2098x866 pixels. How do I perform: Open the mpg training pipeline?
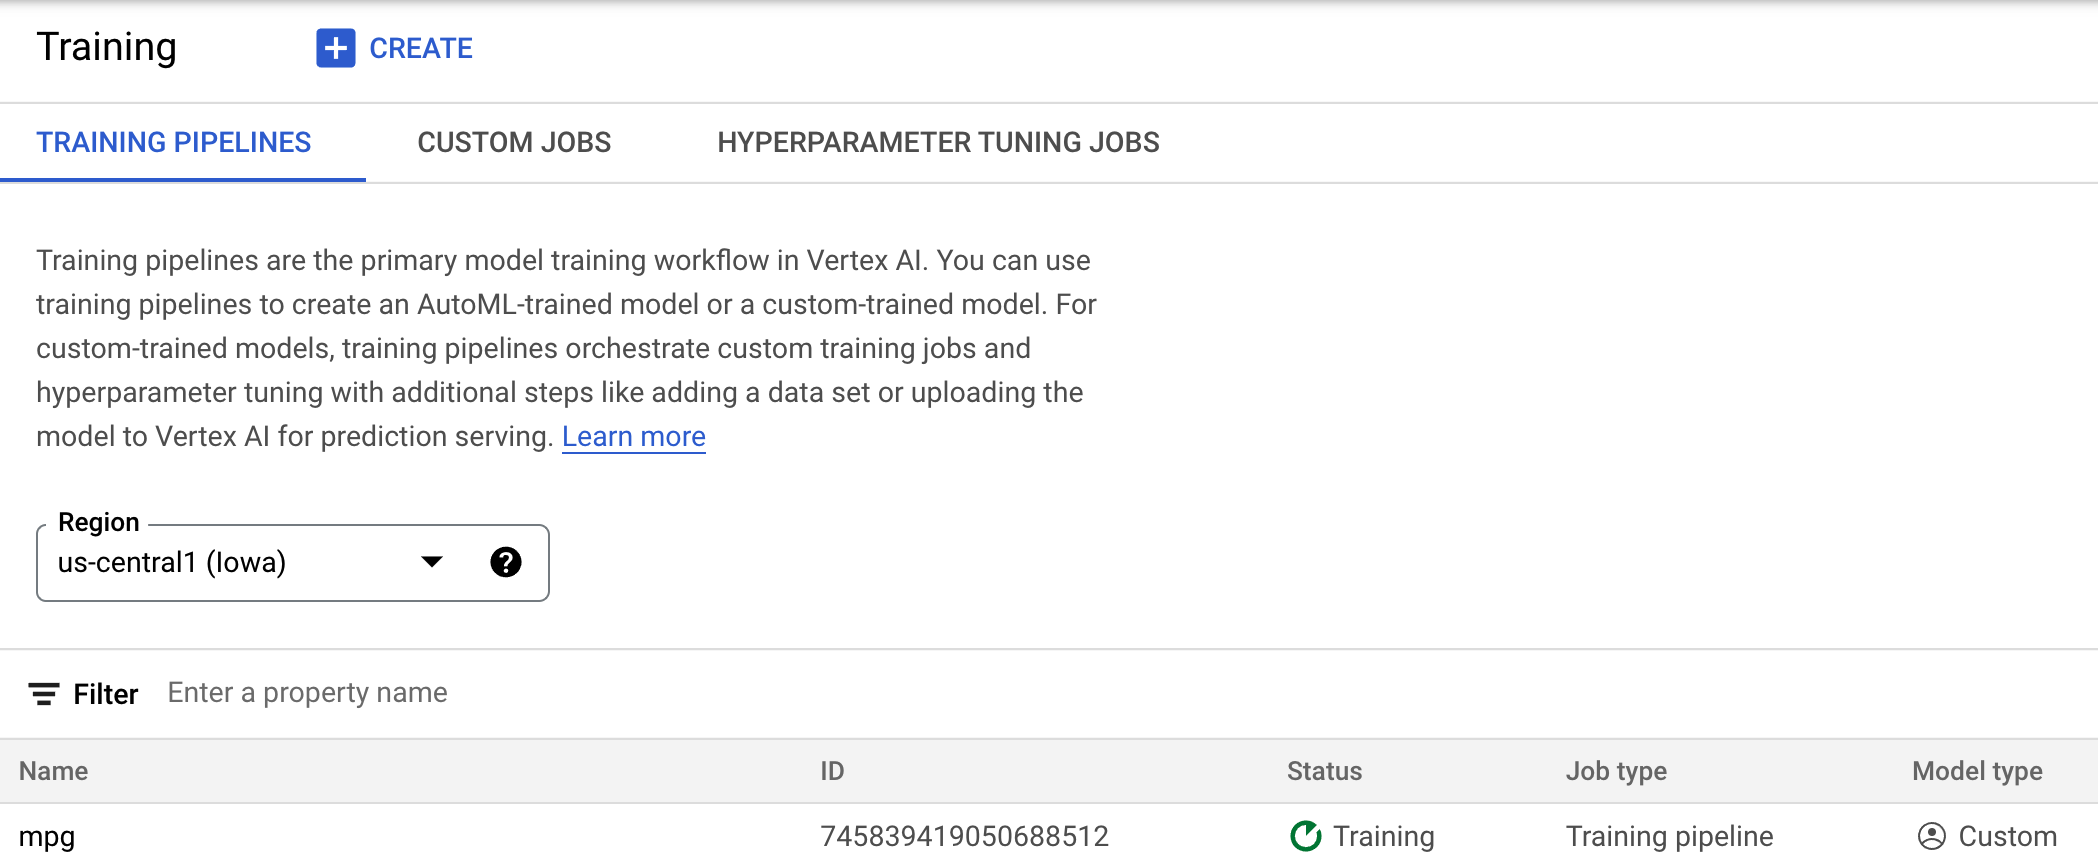47,836
